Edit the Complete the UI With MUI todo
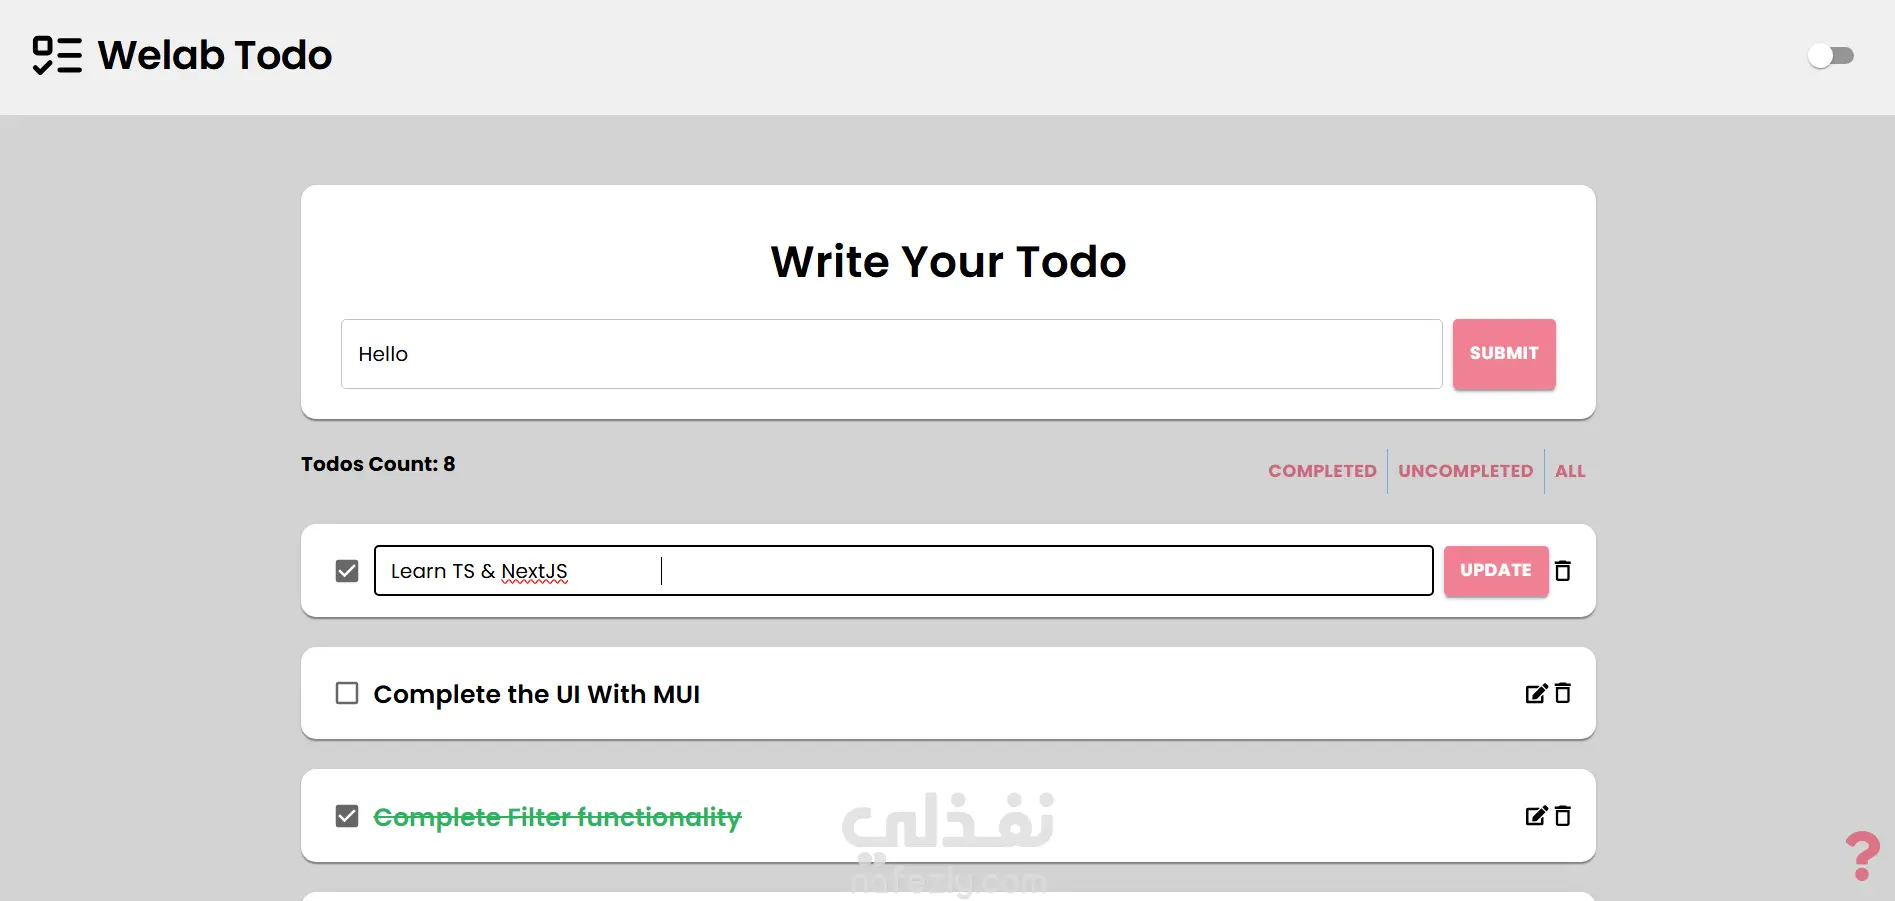This screenshot has width=1895, height=901. click(x=1536, y=694)
